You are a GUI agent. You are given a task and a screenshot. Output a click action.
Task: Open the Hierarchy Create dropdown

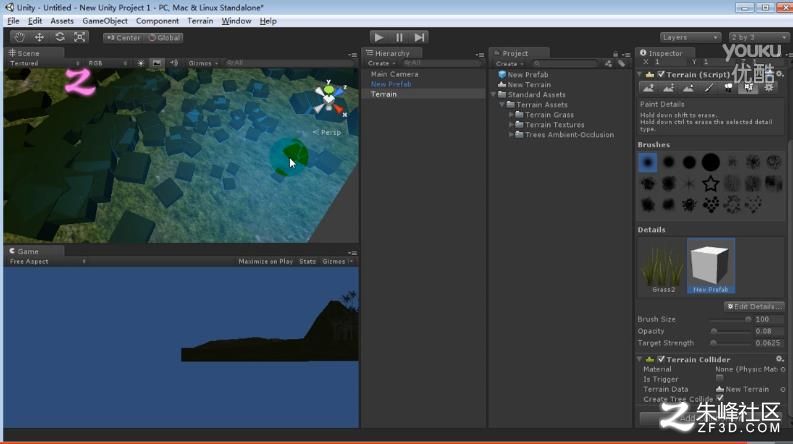(381, 63)
